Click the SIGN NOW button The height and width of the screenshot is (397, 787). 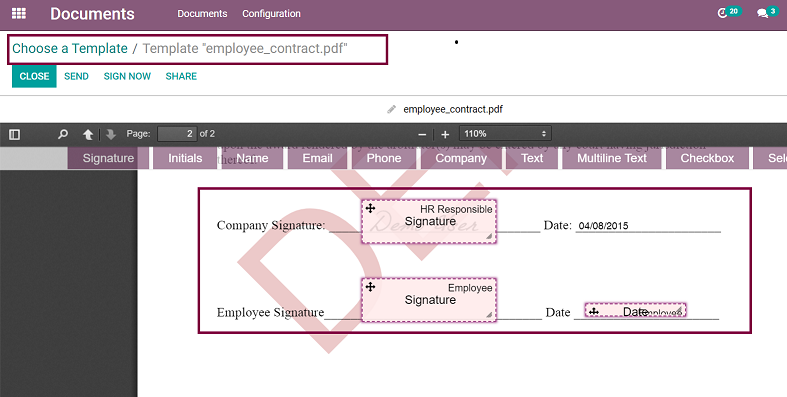tap(127, 76)
